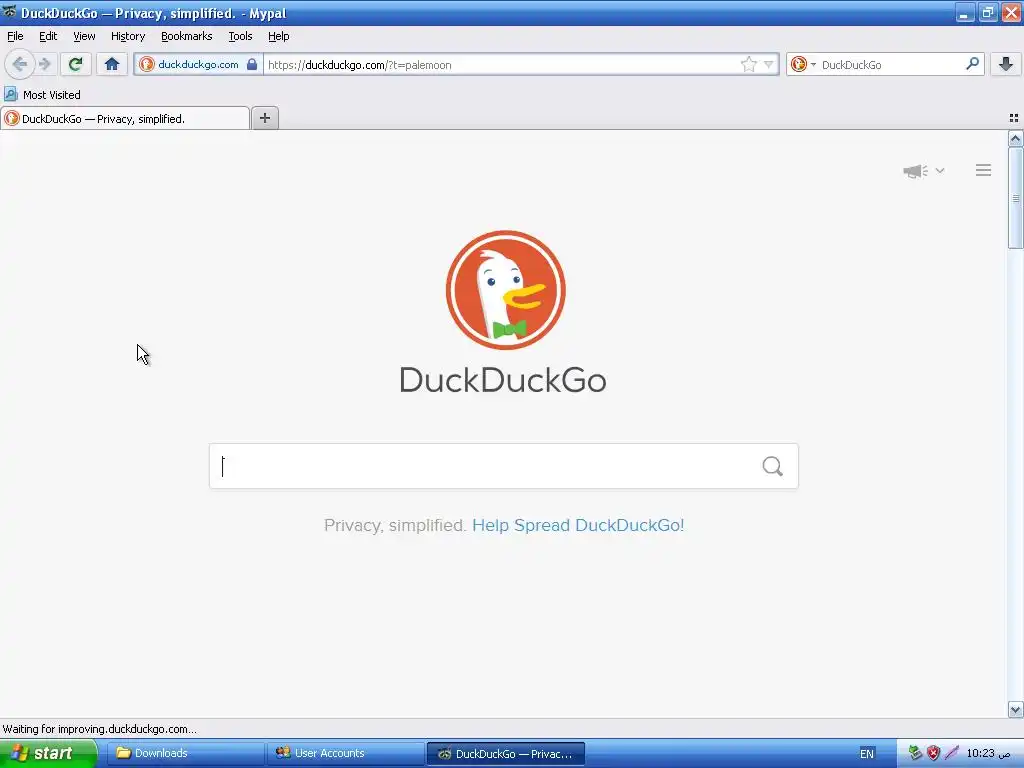The image size is (1024, 768).
Task: Open the File menu
Action: pos(15,36)
